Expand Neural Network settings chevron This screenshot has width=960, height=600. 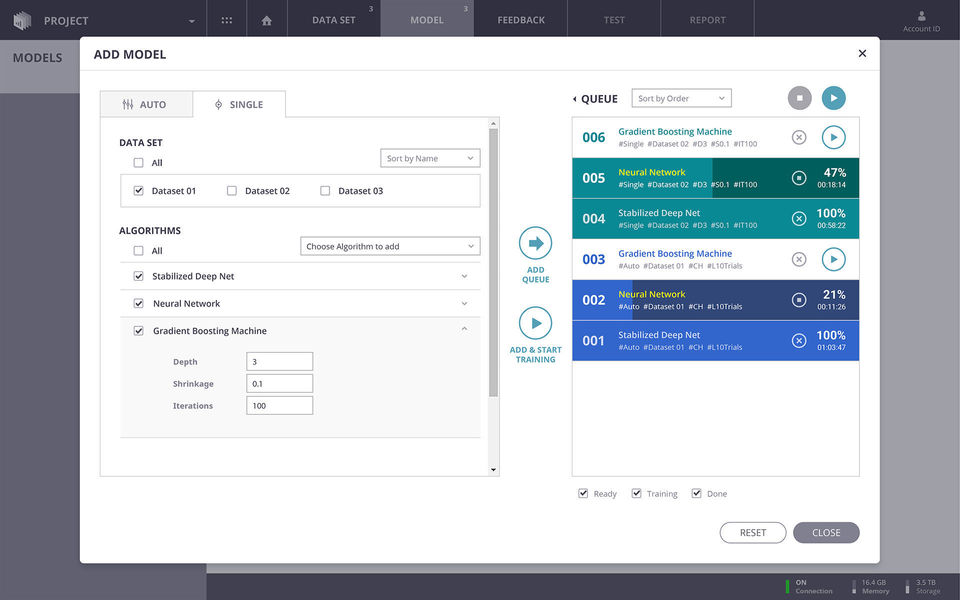click(x=464, y=304)
